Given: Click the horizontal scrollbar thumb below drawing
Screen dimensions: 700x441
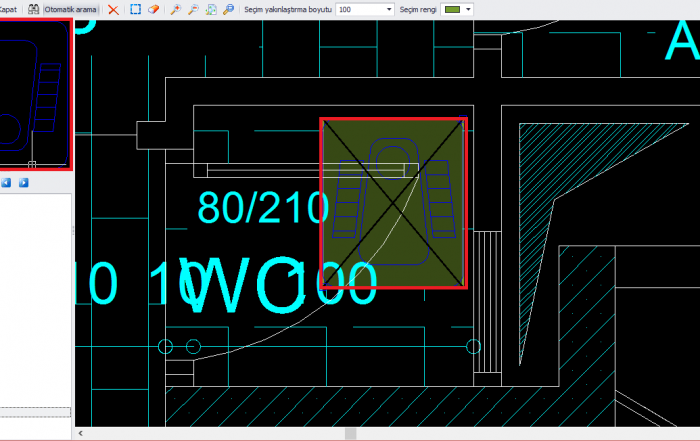Looking at the screenshot, I should point(350,434).
